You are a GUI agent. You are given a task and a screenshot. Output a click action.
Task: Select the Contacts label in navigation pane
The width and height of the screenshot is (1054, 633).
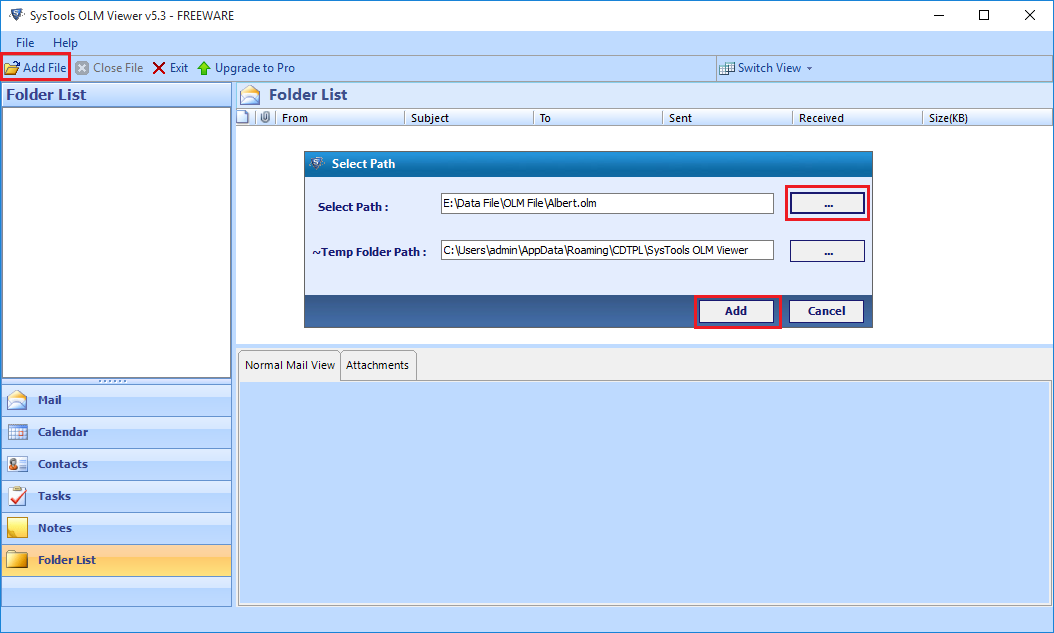pyautogui.click(x=63, y=464)
